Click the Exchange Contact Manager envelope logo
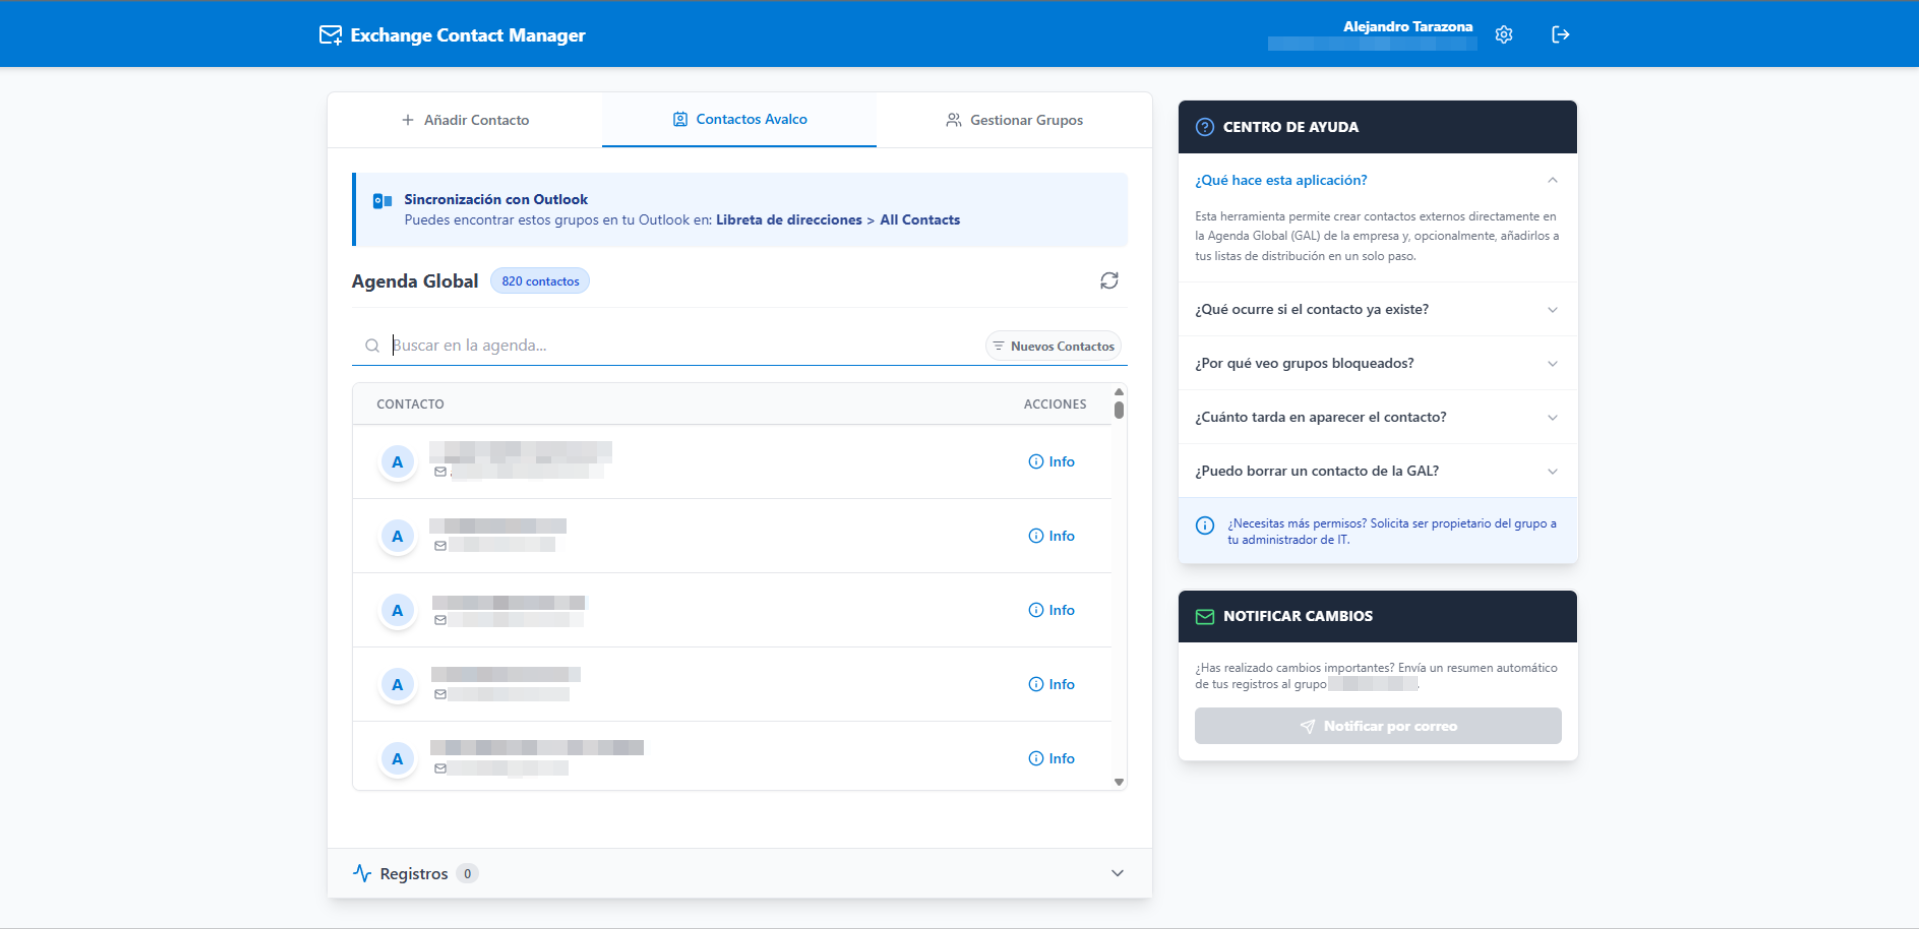 click(x=330, y=35)
